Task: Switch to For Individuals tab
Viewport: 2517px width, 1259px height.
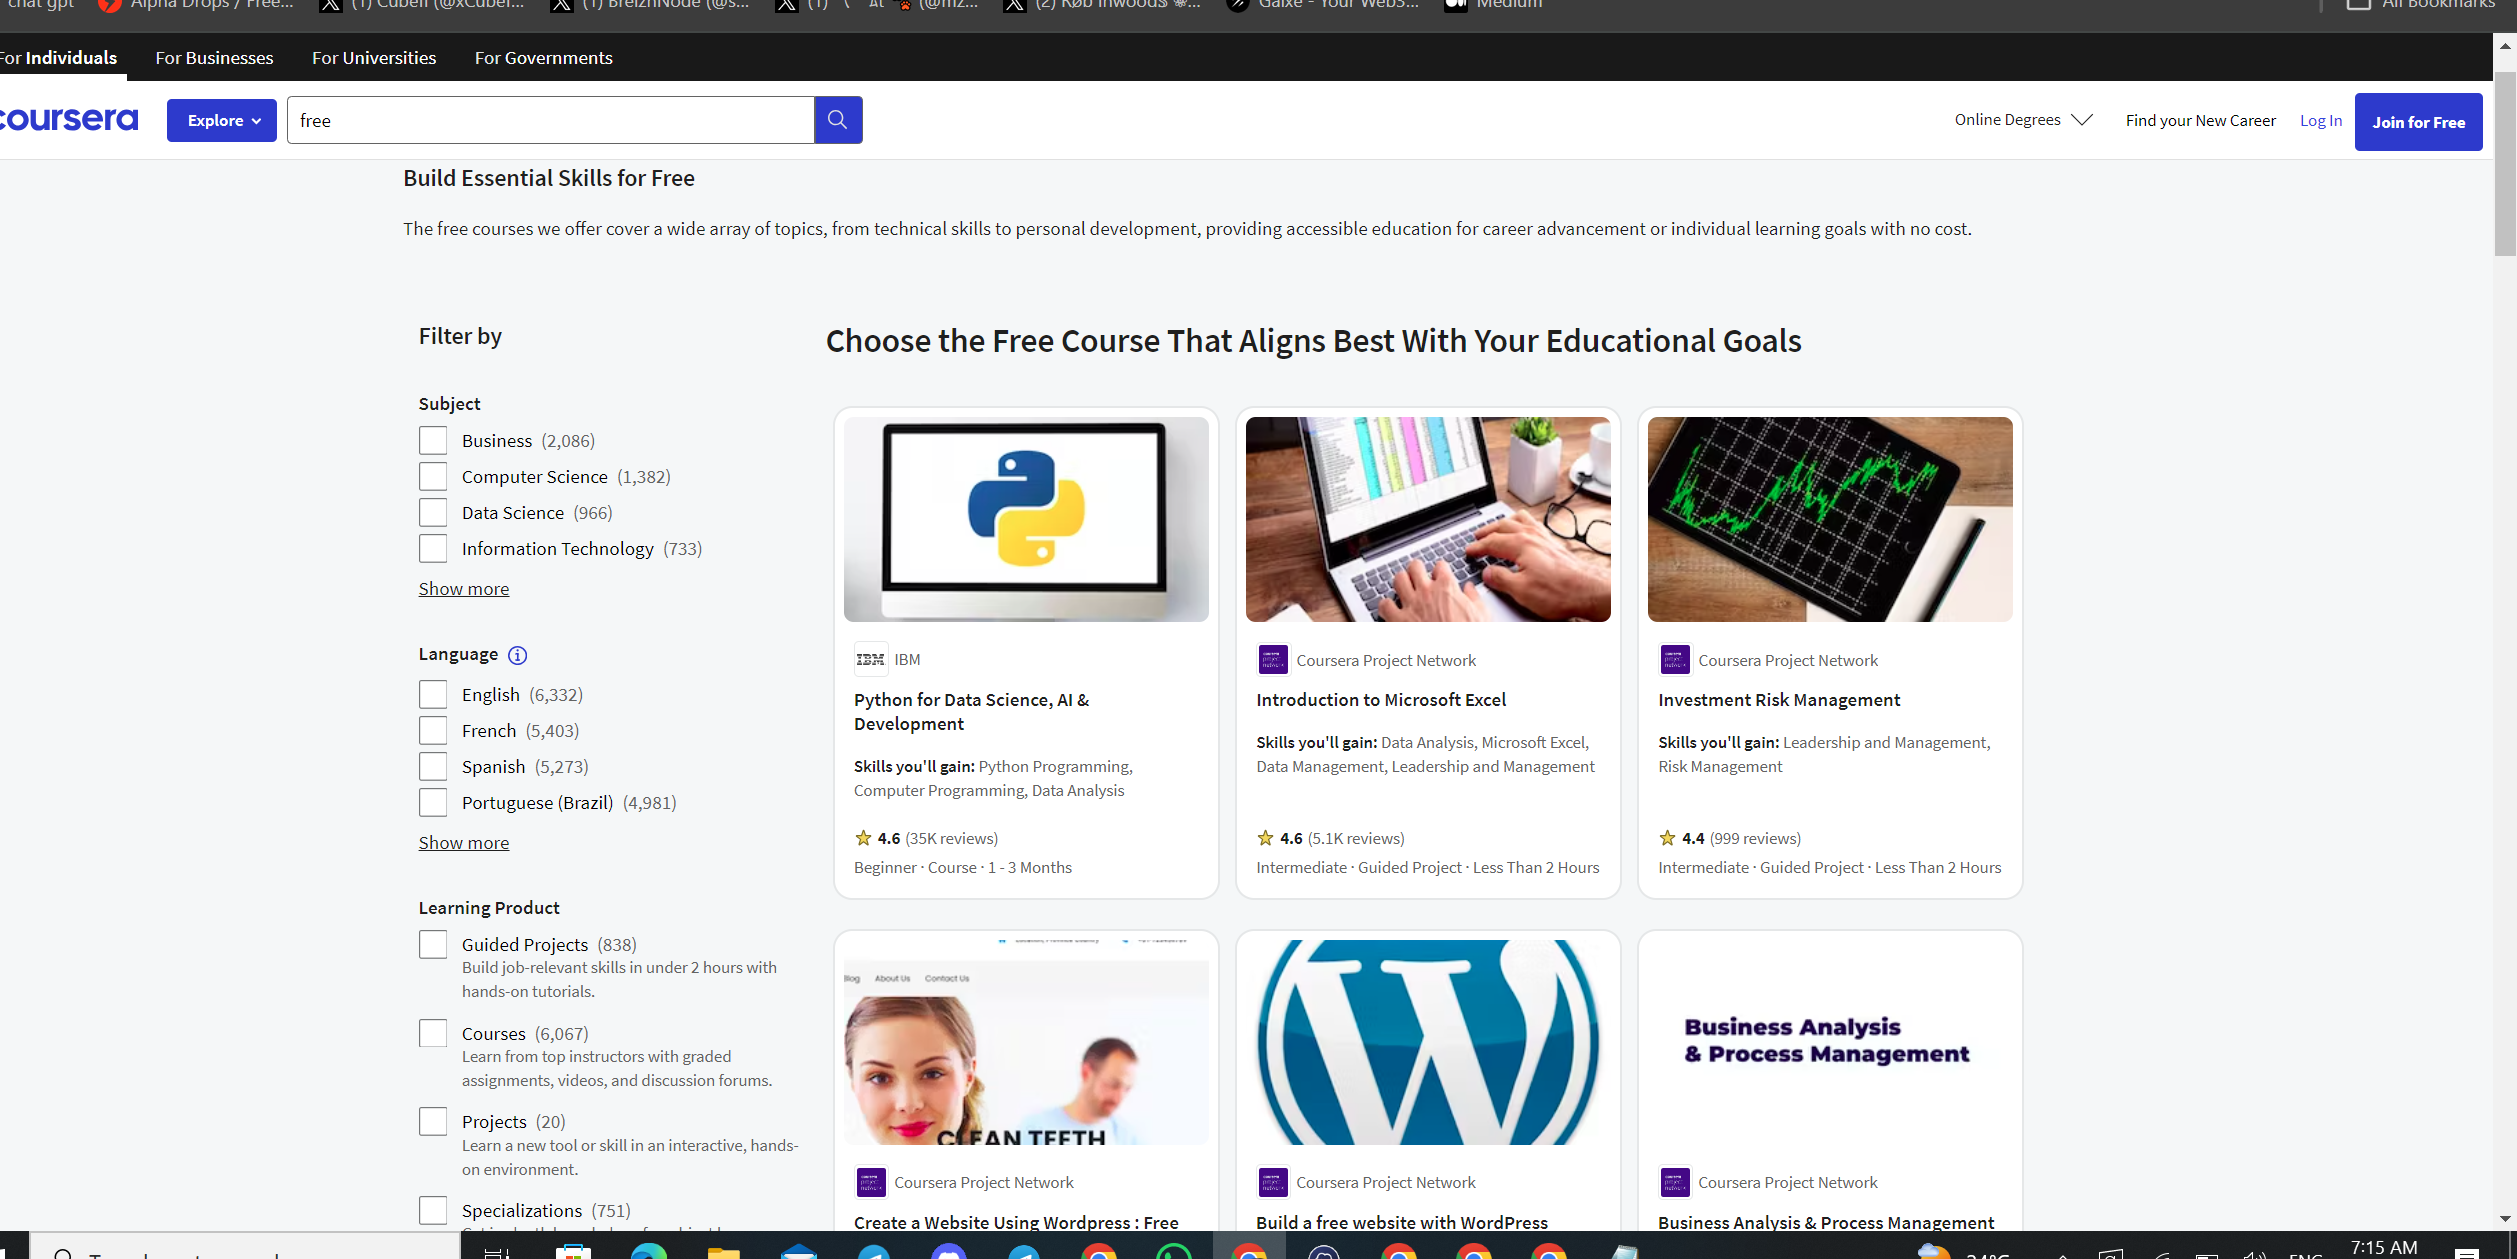Action: tap(59, 58)
